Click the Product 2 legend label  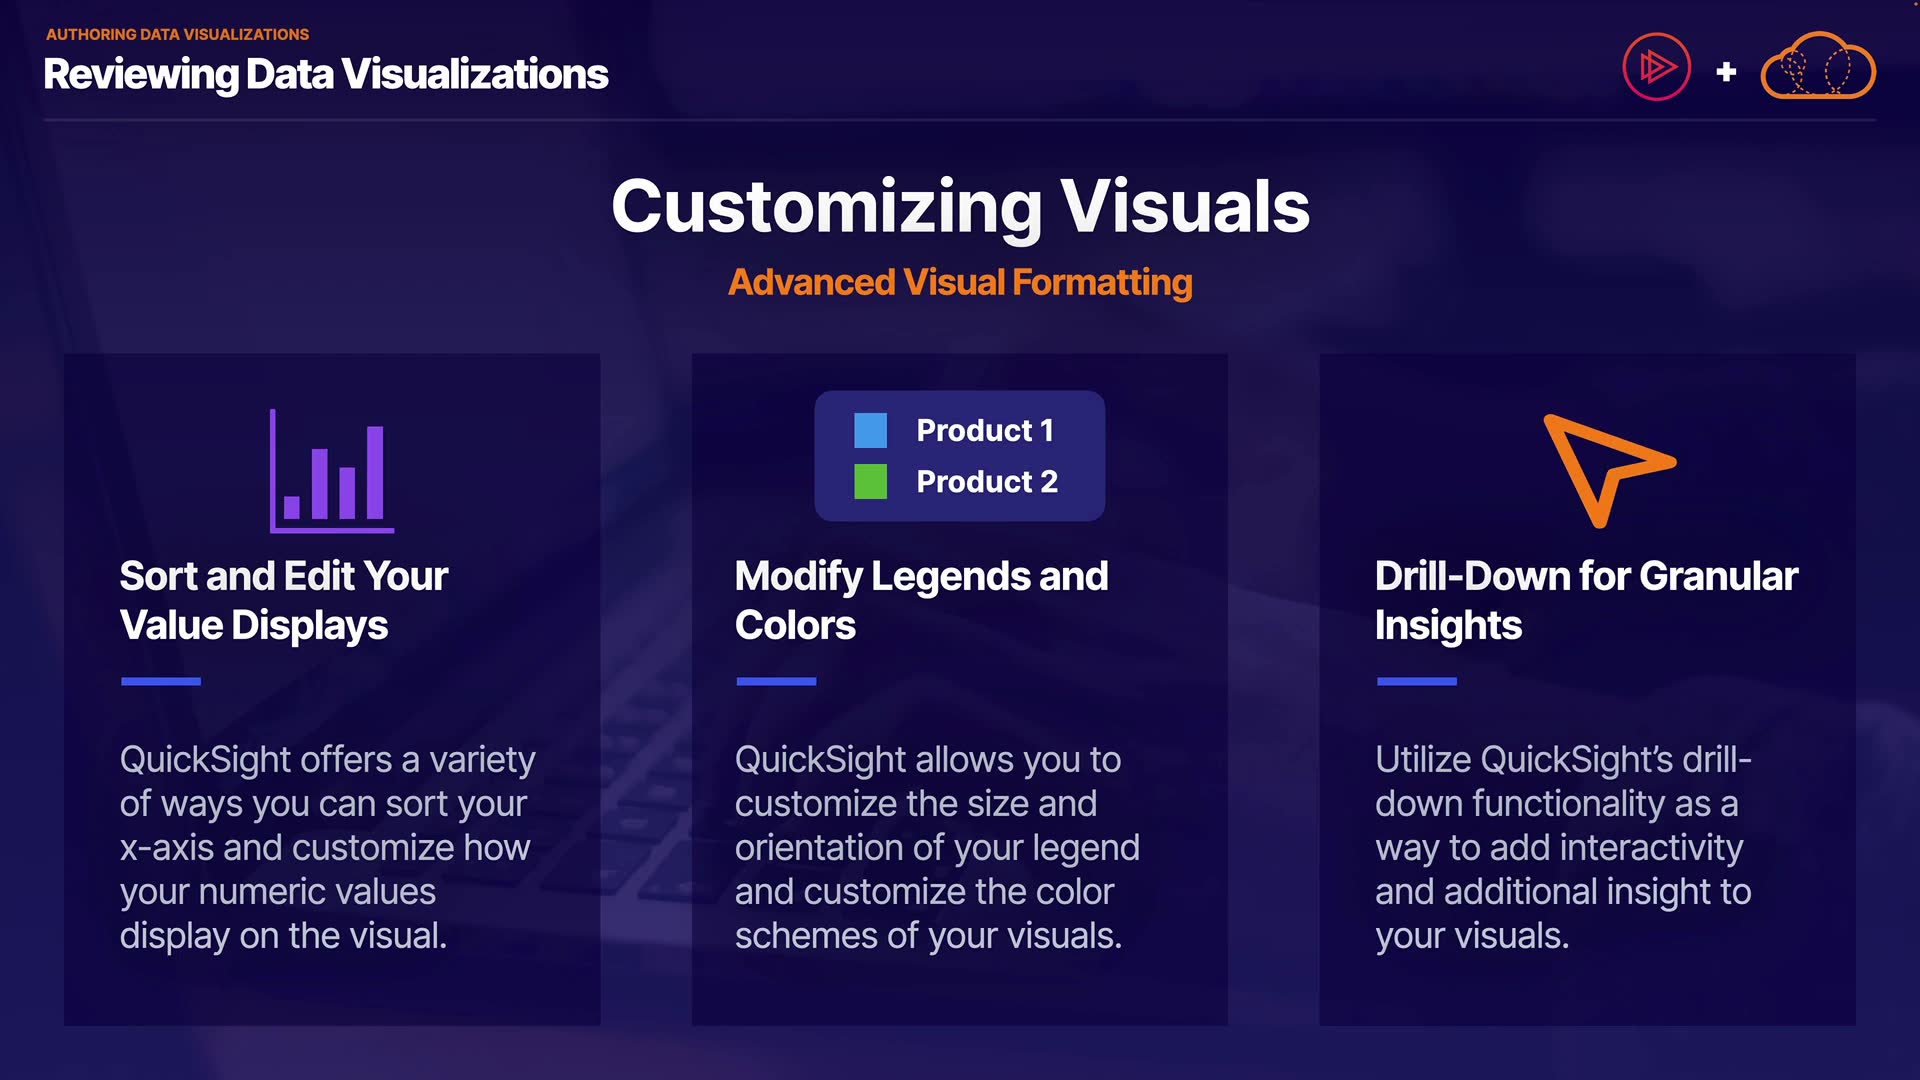[987, 482]
